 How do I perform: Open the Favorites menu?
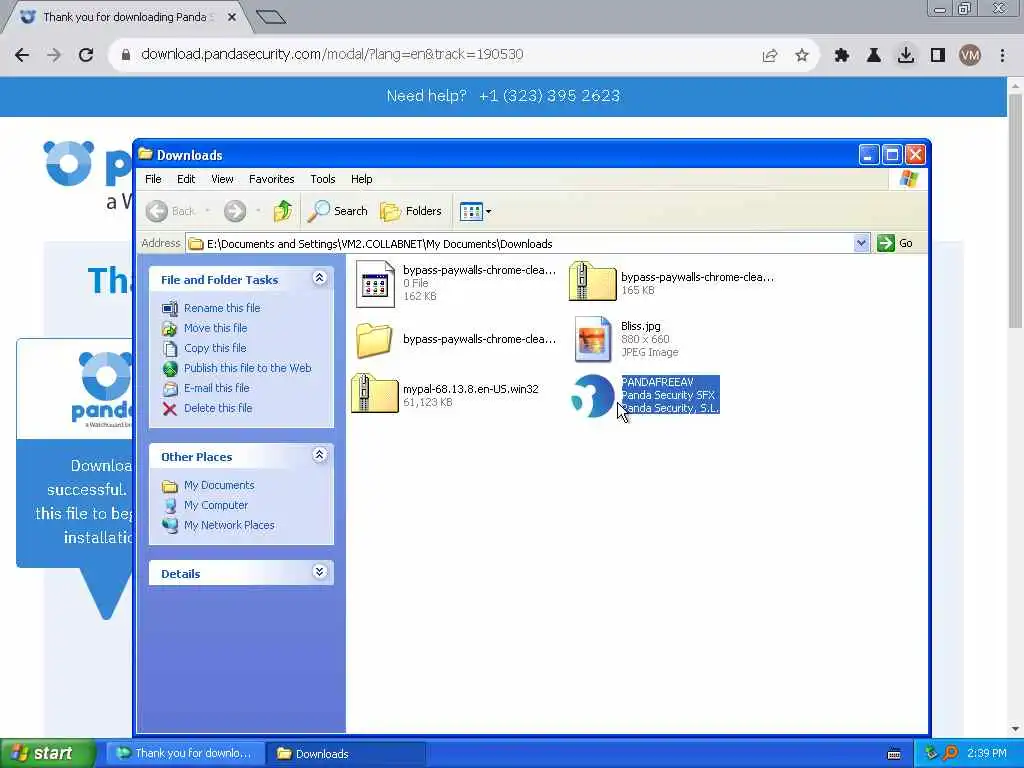[272, 179]
